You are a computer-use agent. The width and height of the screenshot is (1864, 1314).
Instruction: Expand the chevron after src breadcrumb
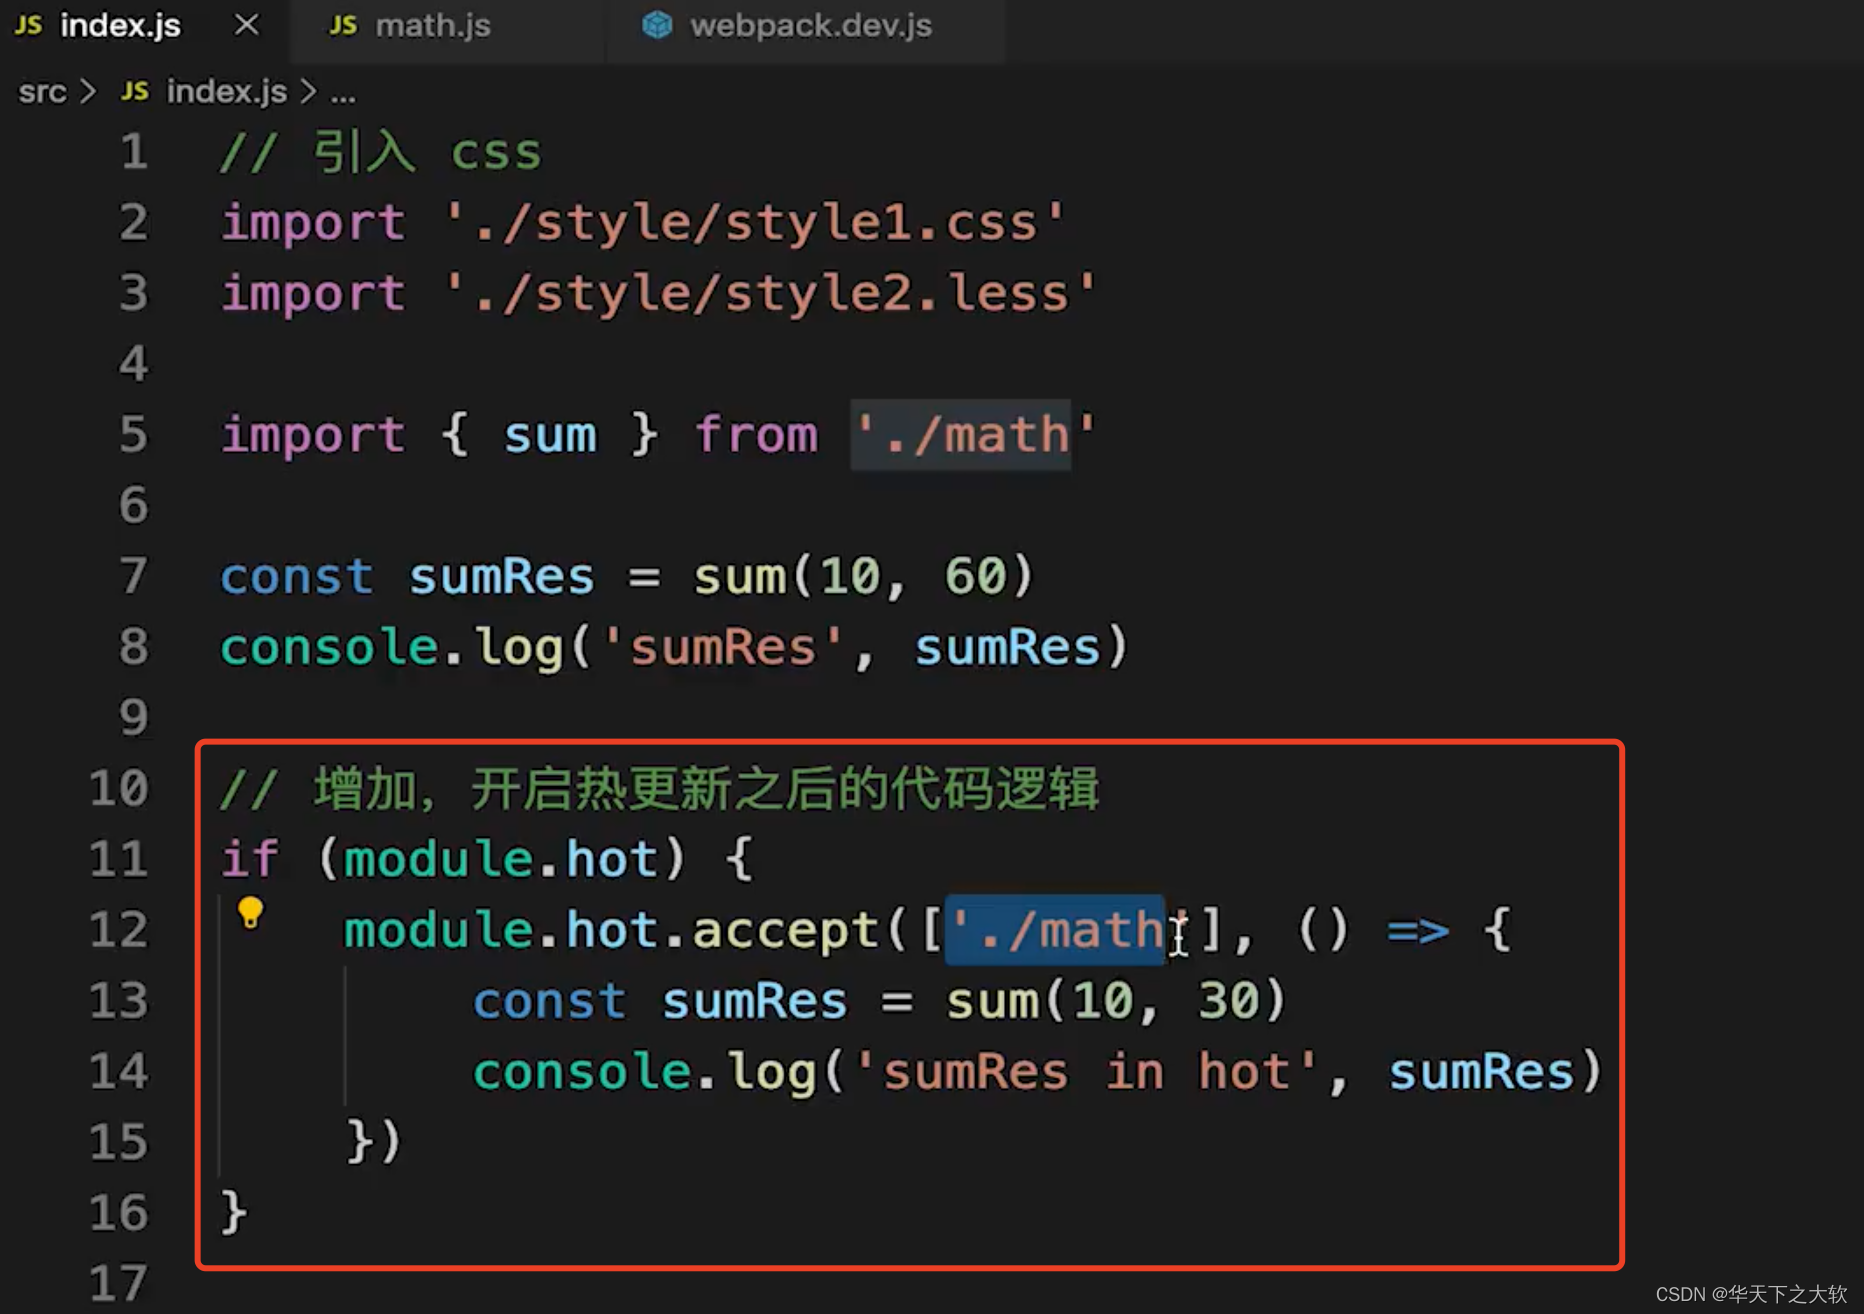pyautogui.click(x=89, y=92)
